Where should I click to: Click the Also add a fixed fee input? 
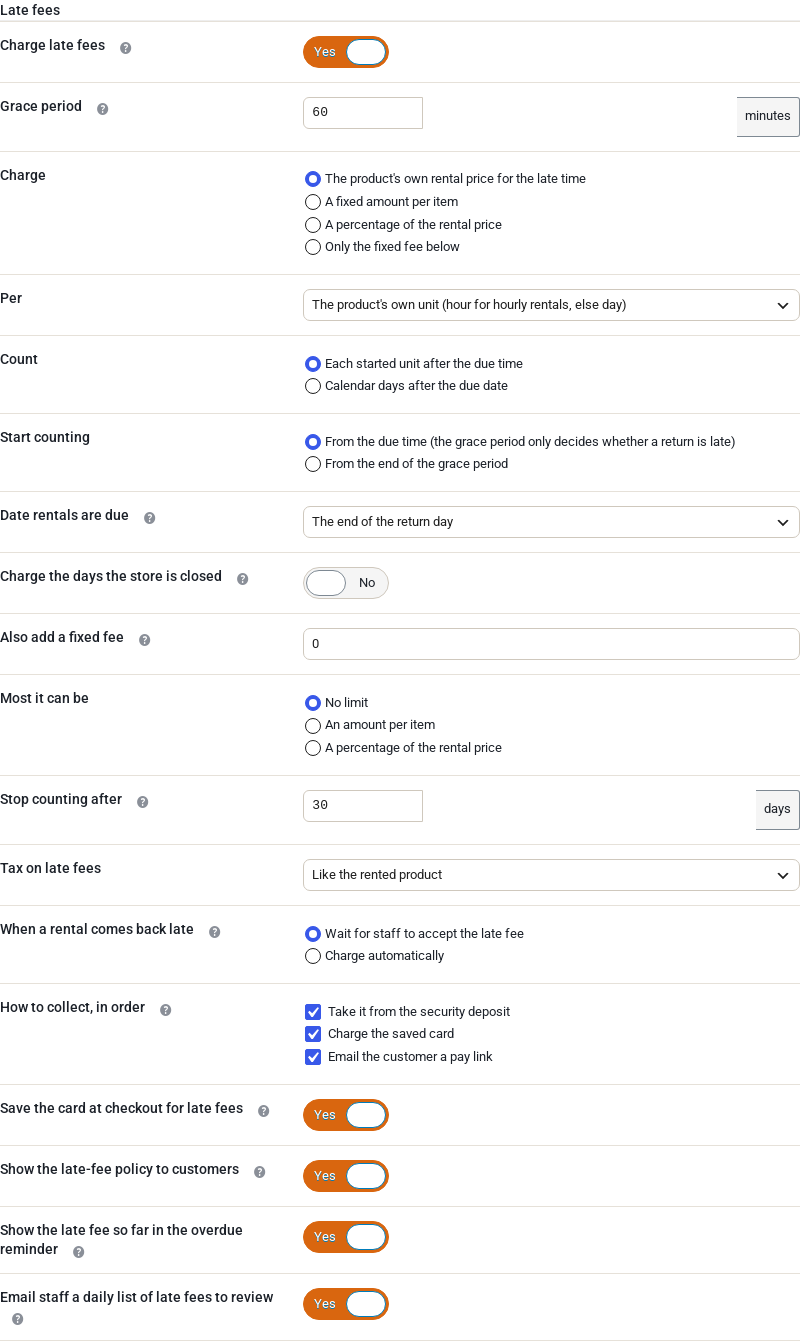[x=551, y=644]
